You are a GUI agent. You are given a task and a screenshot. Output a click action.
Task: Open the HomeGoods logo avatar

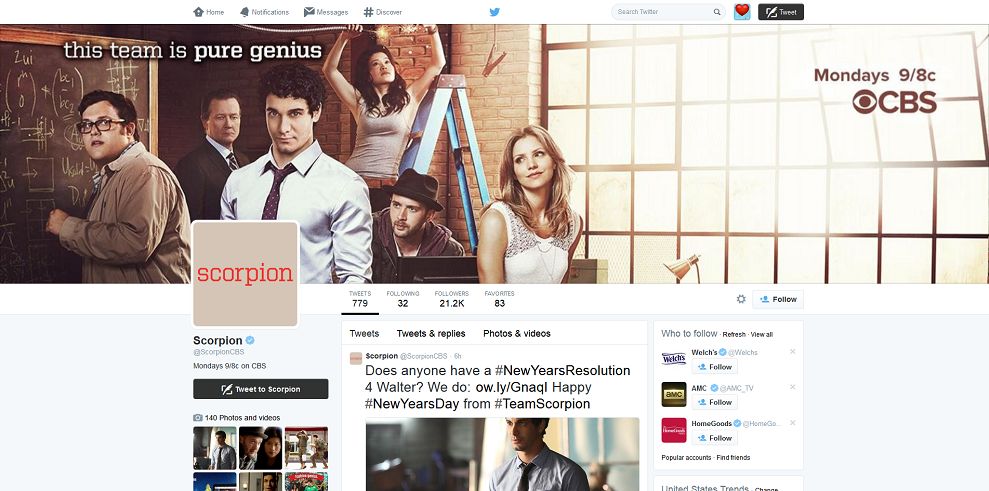(x=674, y=430)
